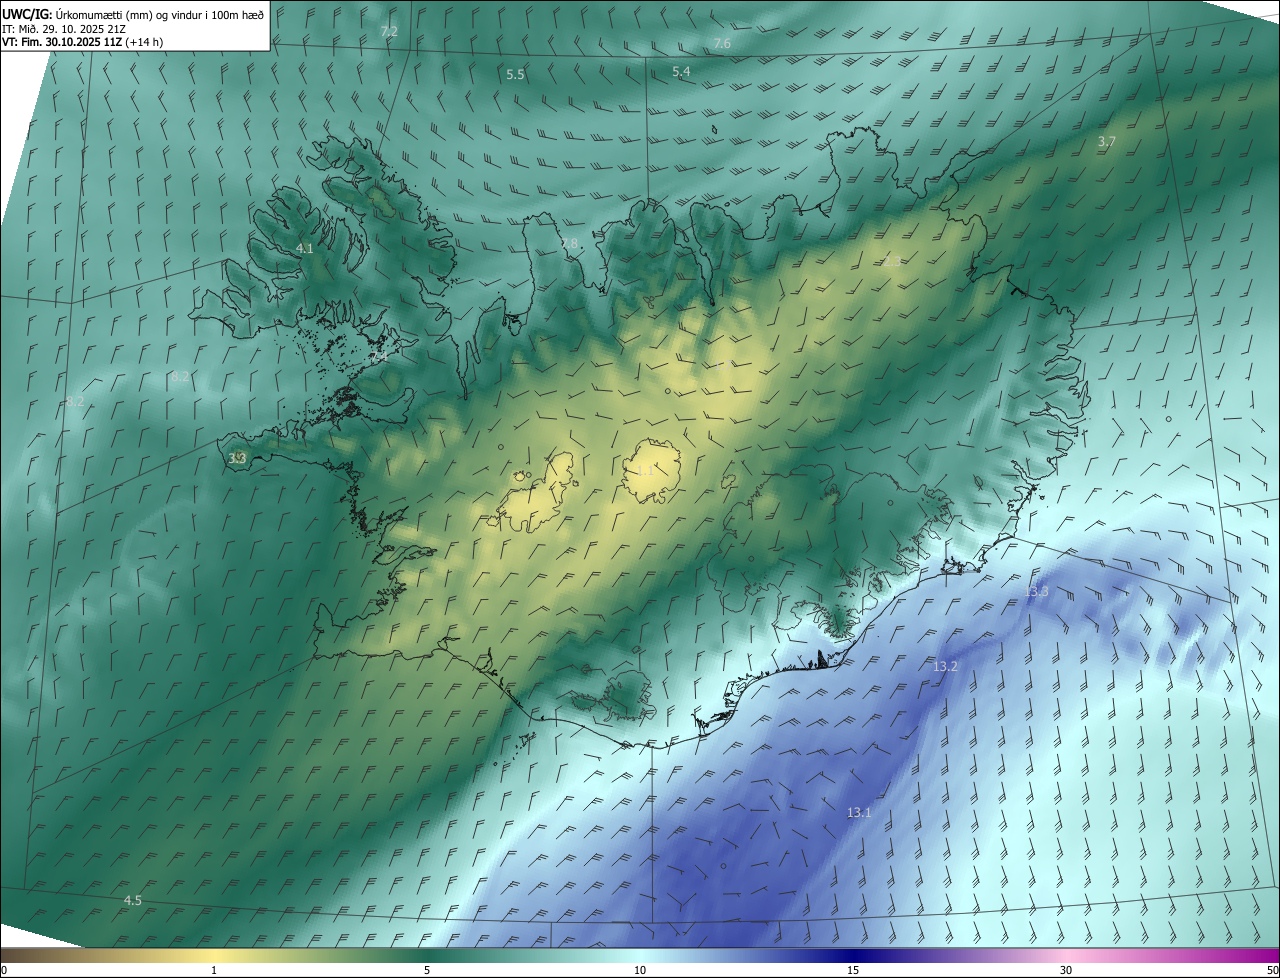Click the 7.6 value label on the map
This screenshot has height=978, width=1280.
tap(722, 44)
